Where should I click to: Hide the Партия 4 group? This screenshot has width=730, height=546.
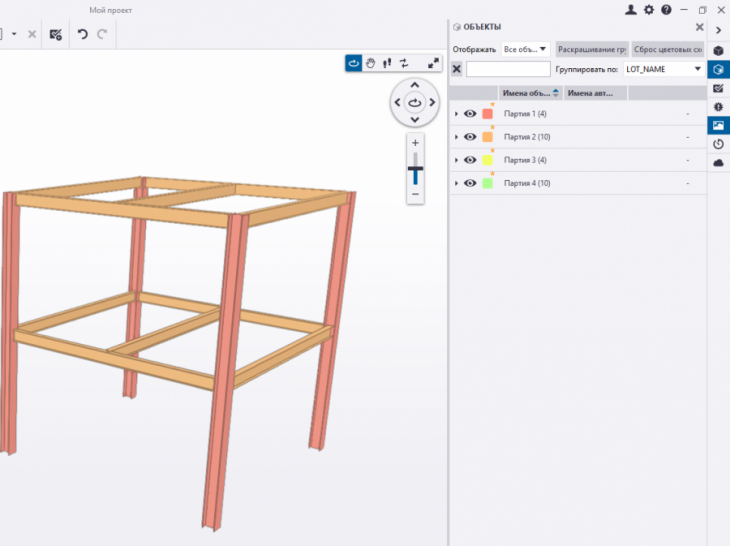tap(470, 183)
